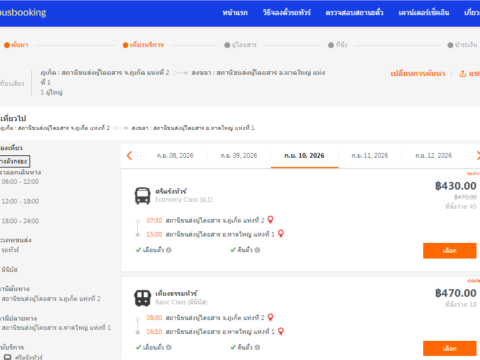480x360 pixels.
Task: Click the คืนตั๋ว info icon on the ฿430.00 card
Action: [257, 250]
